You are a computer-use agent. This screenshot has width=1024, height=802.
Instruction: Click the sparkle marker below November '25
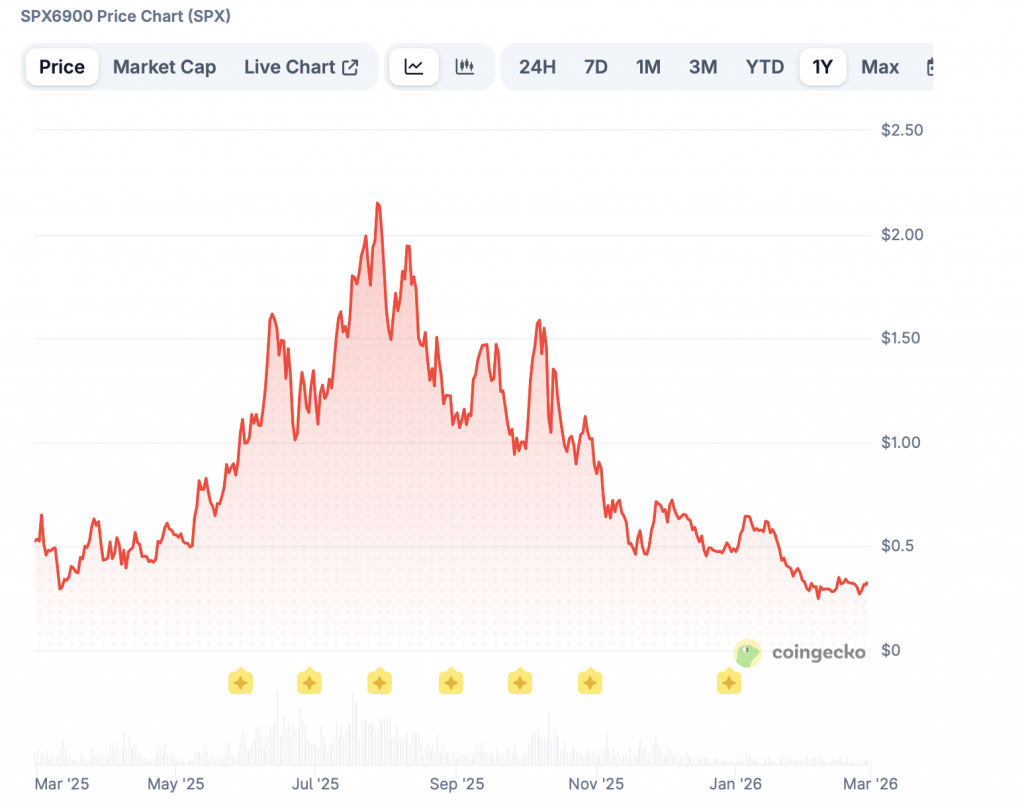pyautogui.click(x=589, y=682)
